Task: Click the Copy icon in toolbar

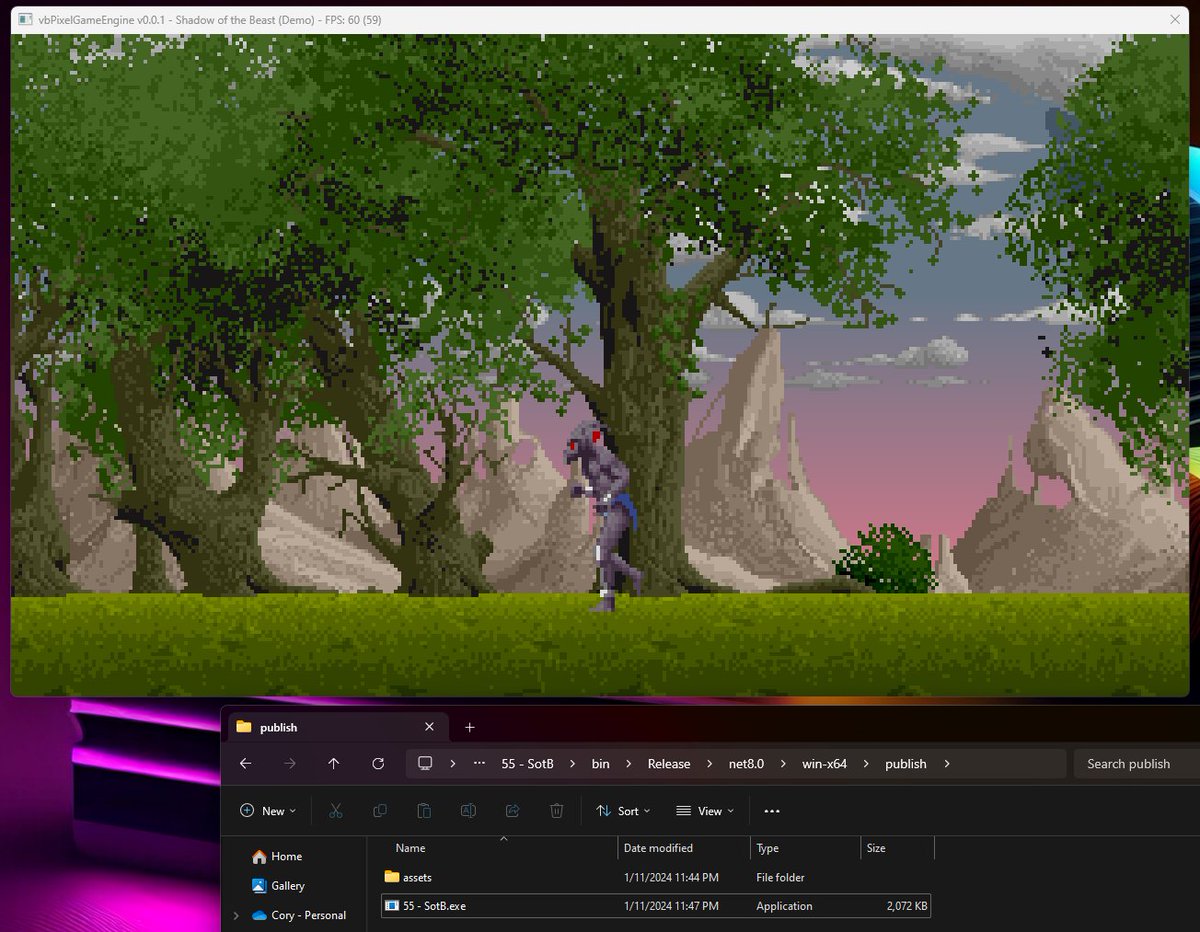Action: pos(380,811)
